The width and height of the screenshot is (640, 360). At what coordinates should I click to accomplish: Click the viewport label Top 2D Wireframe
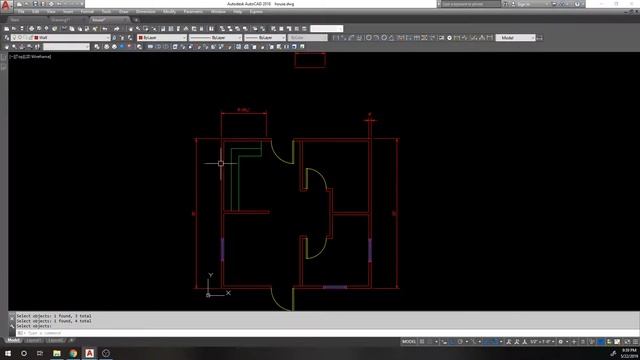pyautogui.click(x=31, y=57)
